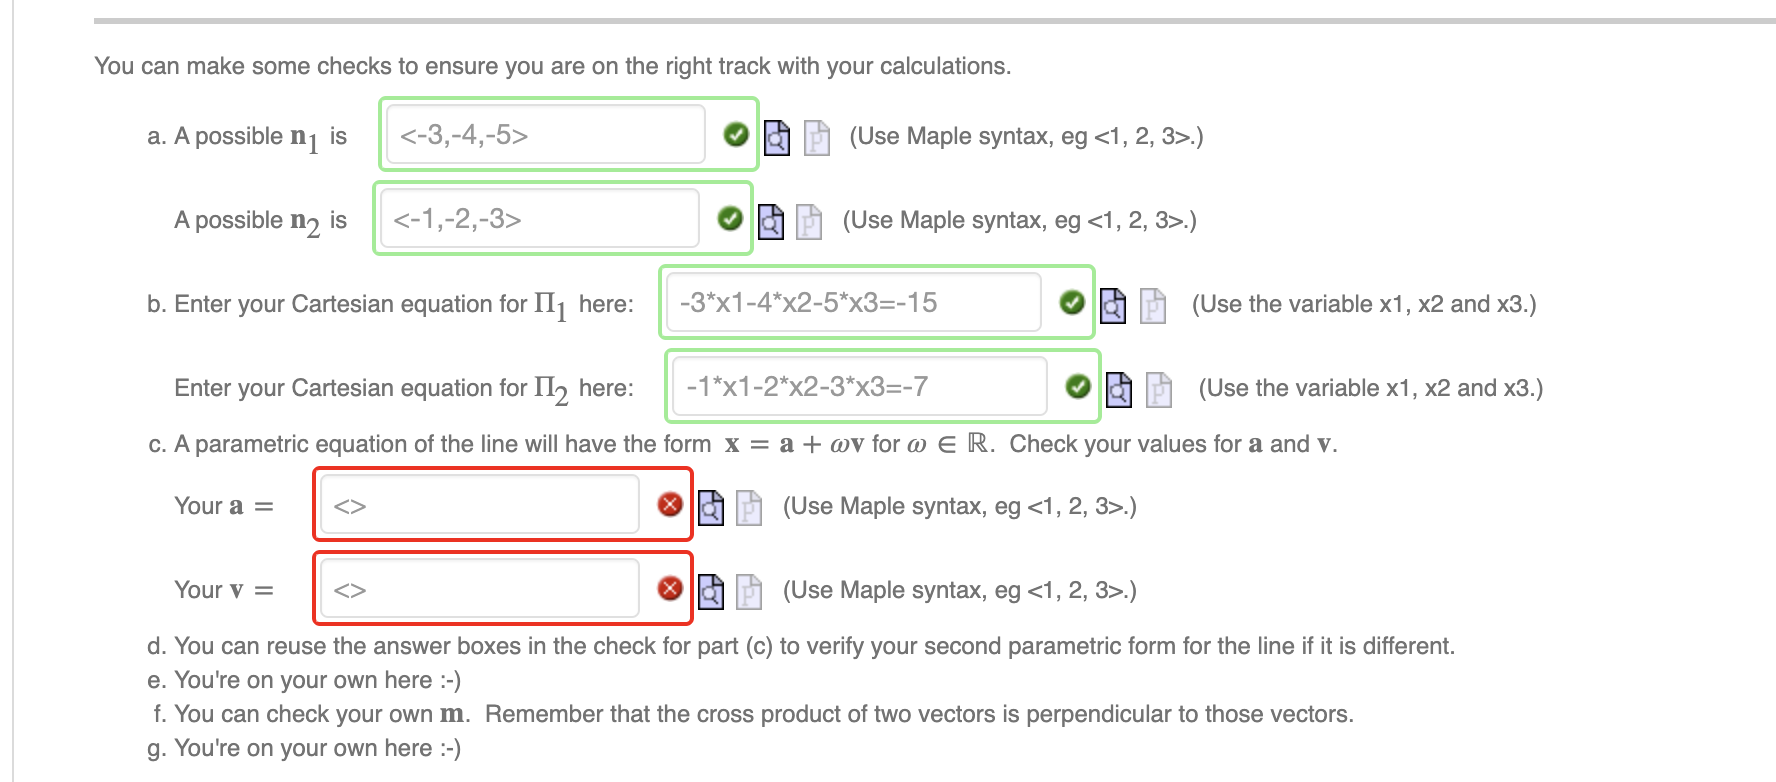The width and height of the screenshot is (1776, 782).
Task: Click the plot icon beside Your v field
Action: 748,591
